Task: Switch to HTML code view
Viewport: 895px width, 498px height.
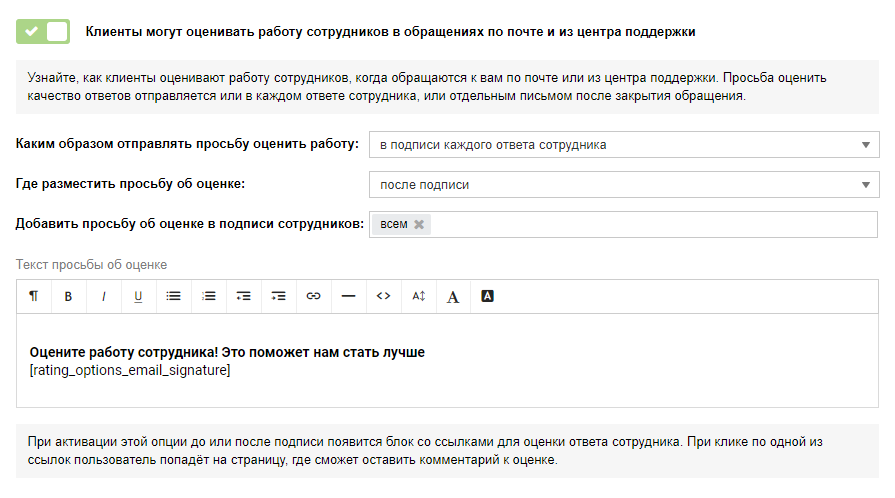Action: 384,296
